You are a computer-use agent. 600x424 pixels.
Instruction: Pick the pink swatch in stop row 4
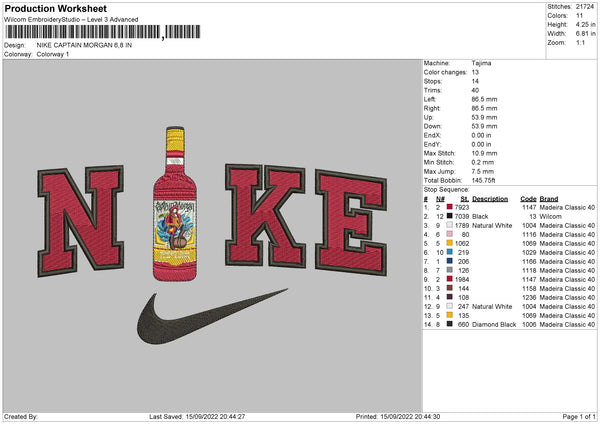pyautogui.click(x=450, y=234)
